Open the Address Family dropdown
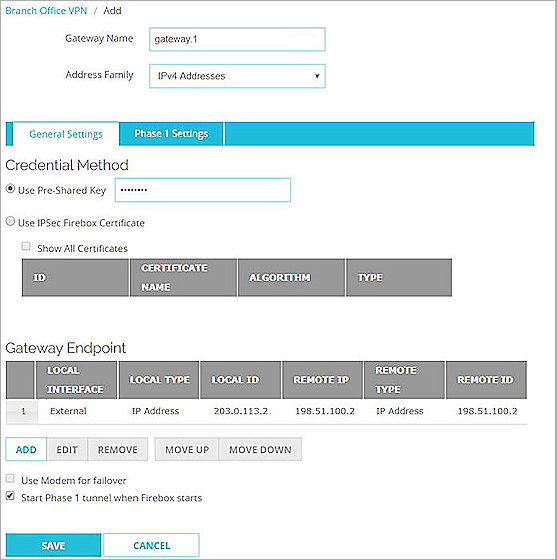This screenshot has width=557, height=560. [237, 76]
